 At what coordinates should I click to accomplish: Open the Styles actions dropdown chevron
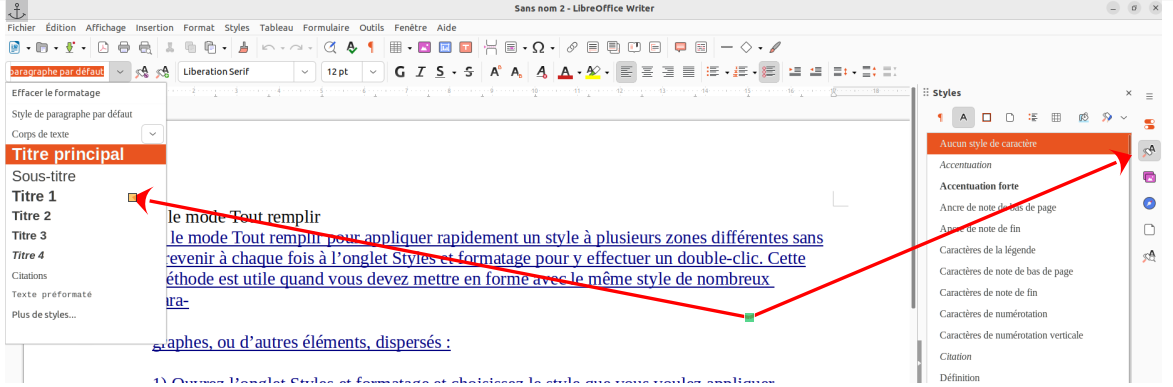[1124, 118]
